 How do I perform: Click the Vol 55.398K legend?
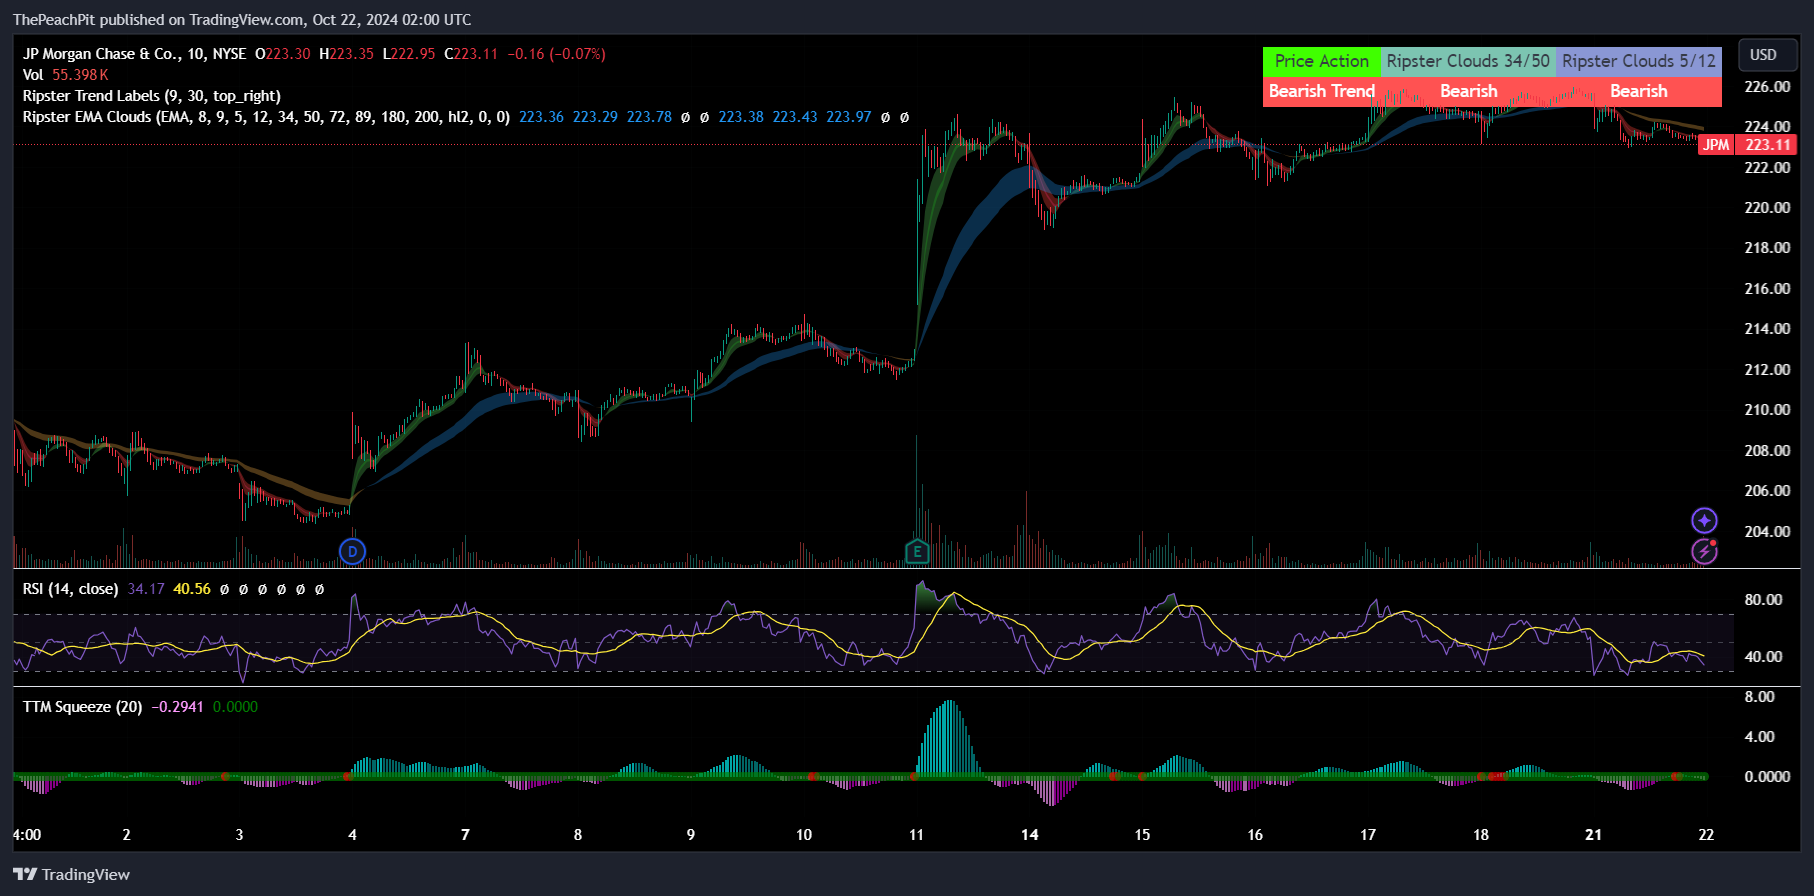[x=65, y=75]
